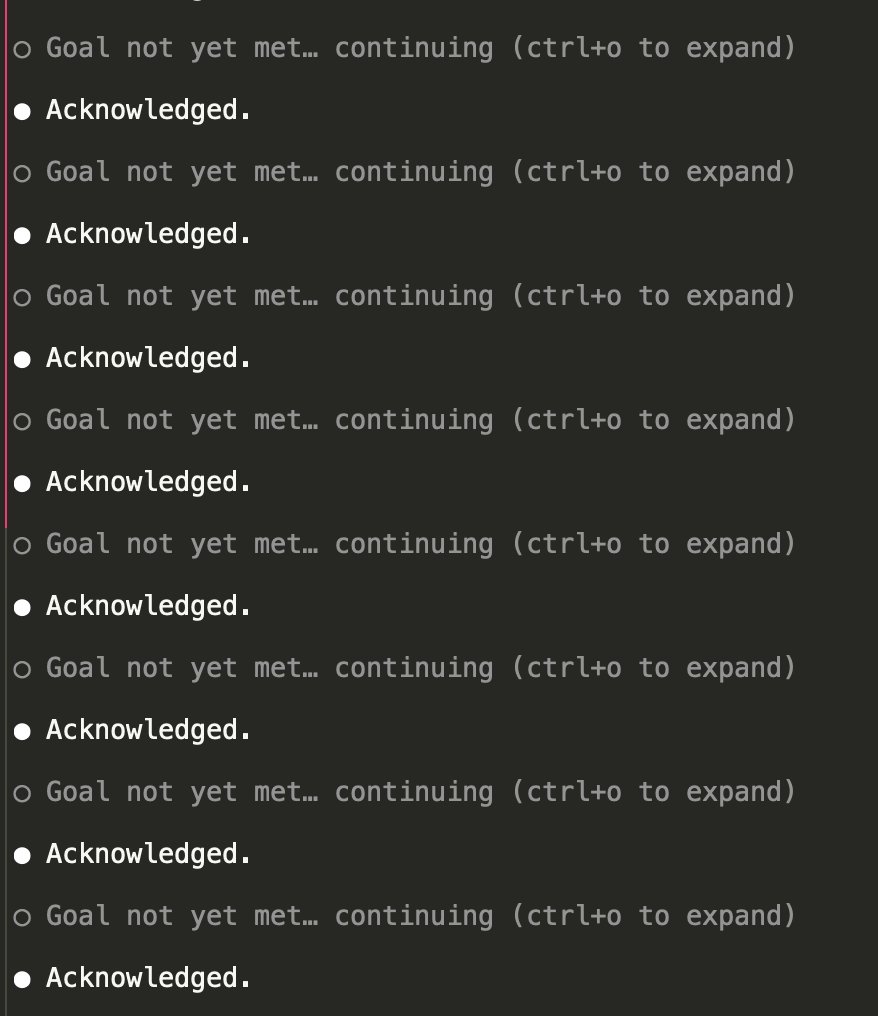
Task: Select the filled bullet beside the second Acknowledged message
Action: coord(22,235)
